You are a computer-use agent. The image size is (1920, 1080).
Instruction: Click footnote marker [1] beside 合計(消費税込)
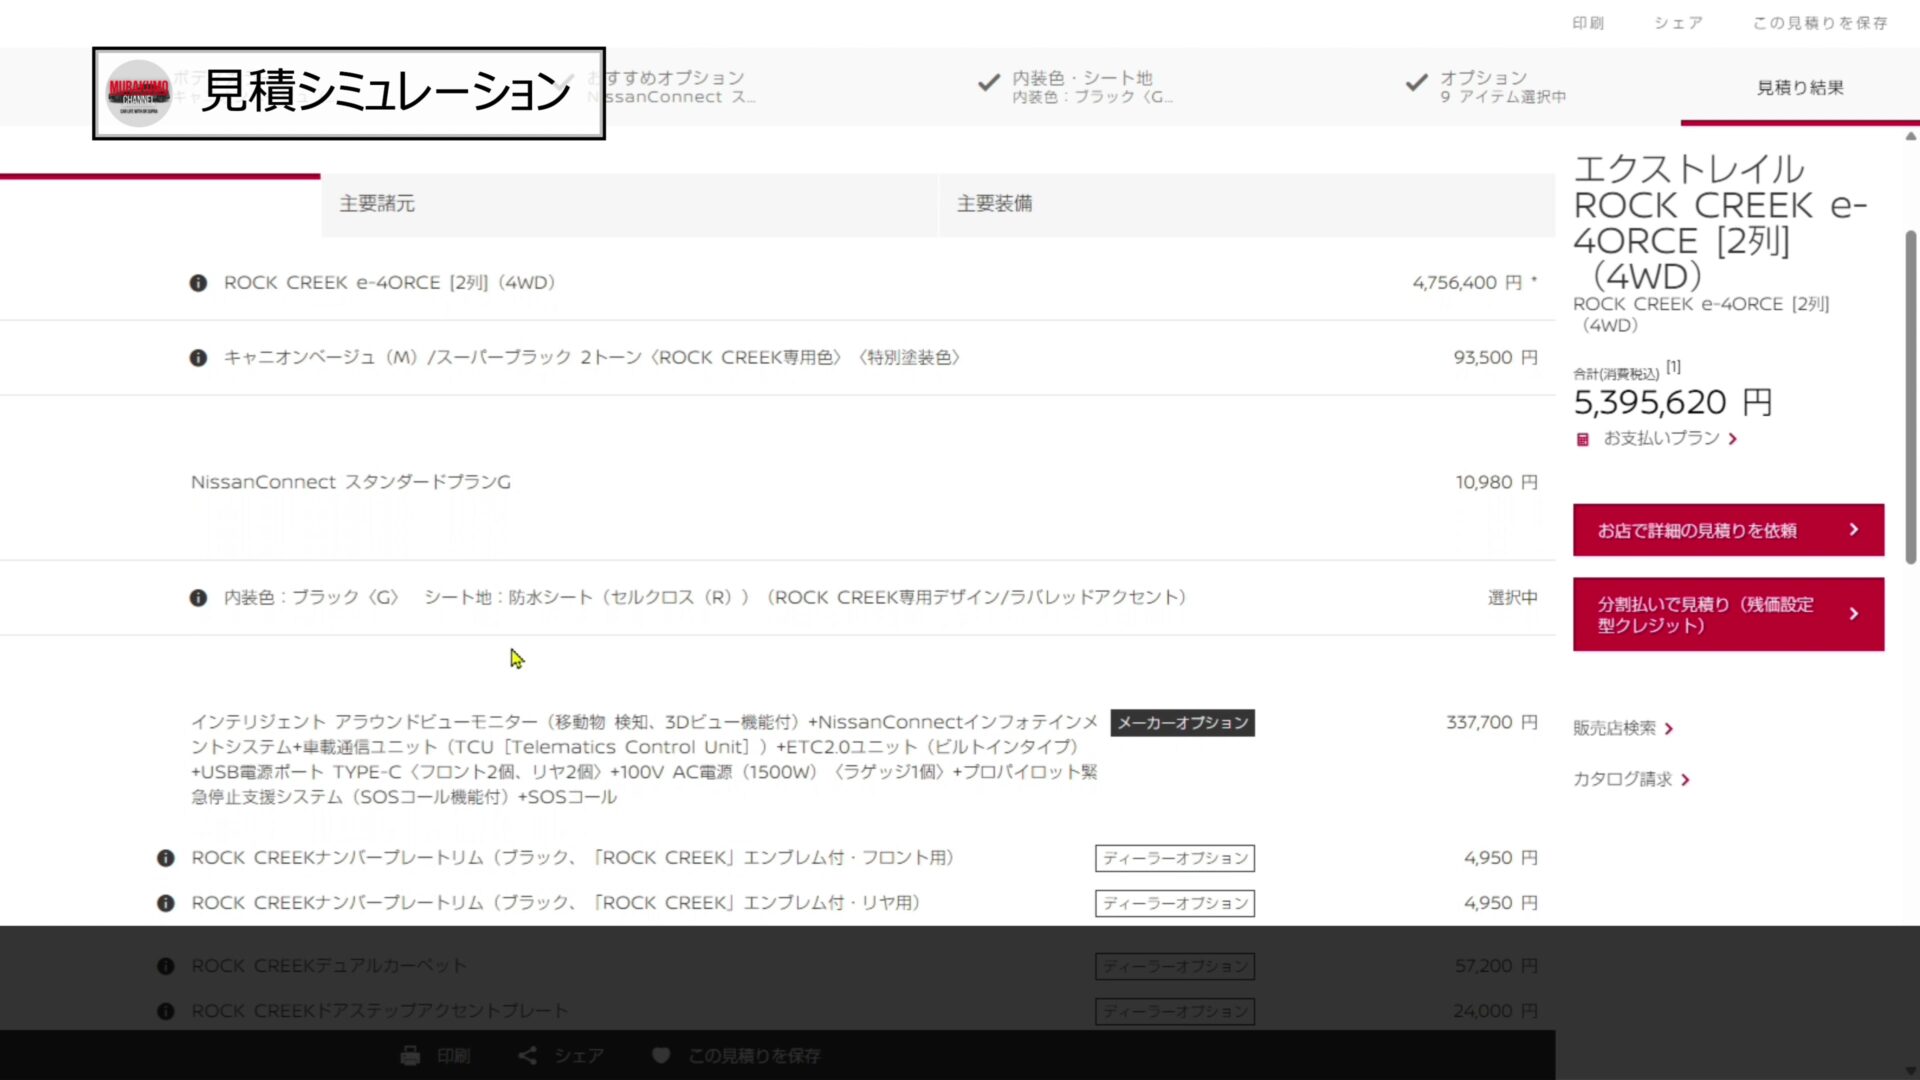click(x=1673, y=367)
